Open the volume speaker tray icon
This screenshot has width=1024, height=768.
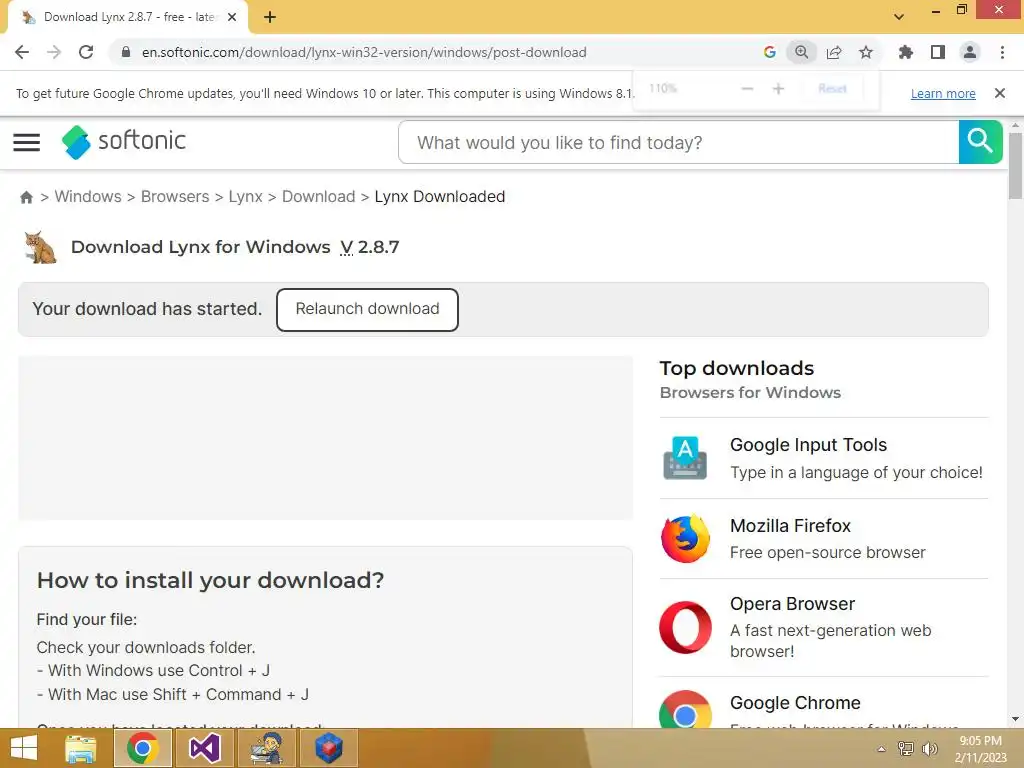pyautogui.click(x=930, y=749)
